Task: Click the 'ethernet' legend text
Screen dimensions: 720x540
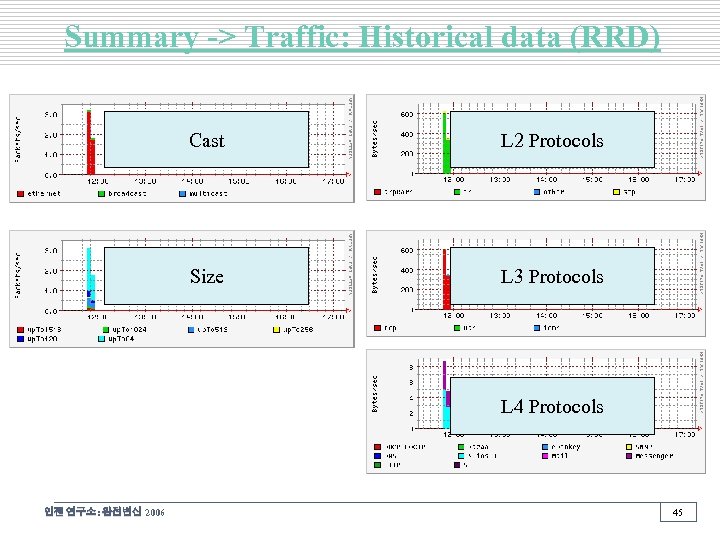Action: tap(44, 194)
